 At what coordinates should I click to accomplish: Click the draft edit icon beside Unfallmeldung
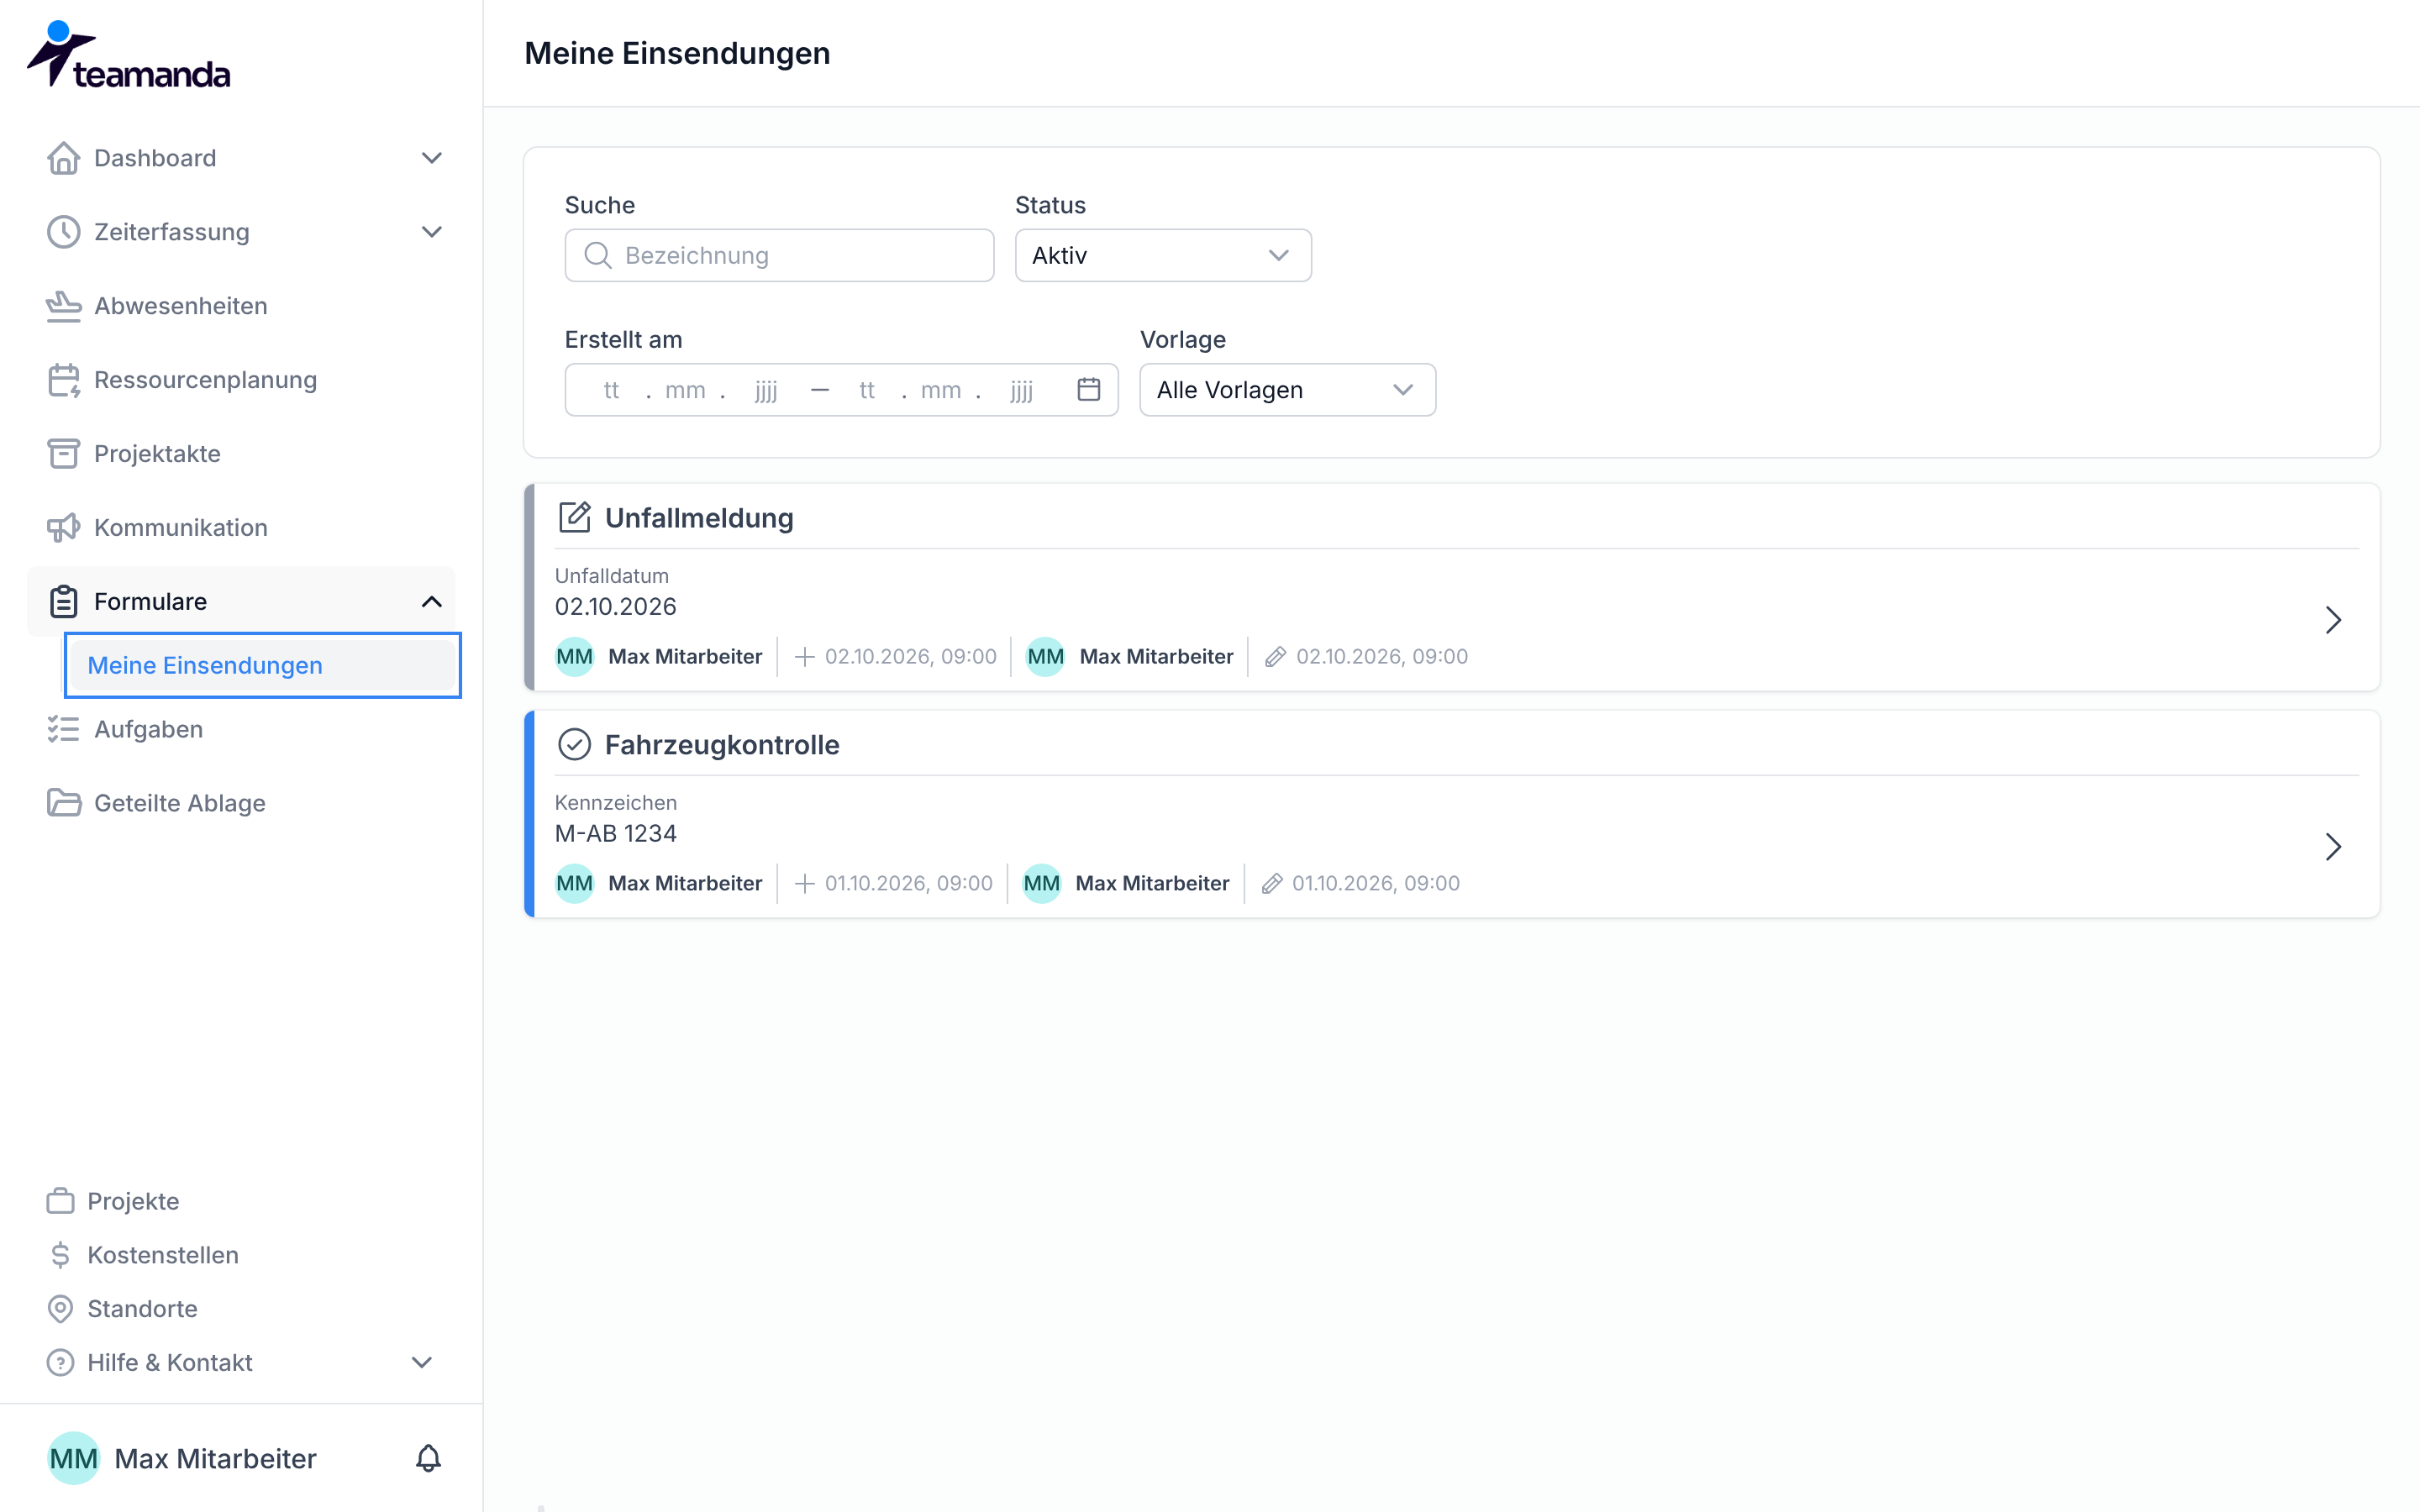tap(574, 518)
